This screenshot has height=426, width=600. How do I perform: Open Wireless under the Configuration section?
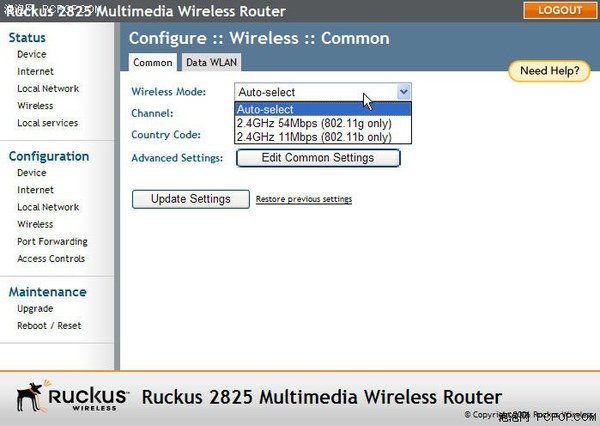tap(35, 225)
